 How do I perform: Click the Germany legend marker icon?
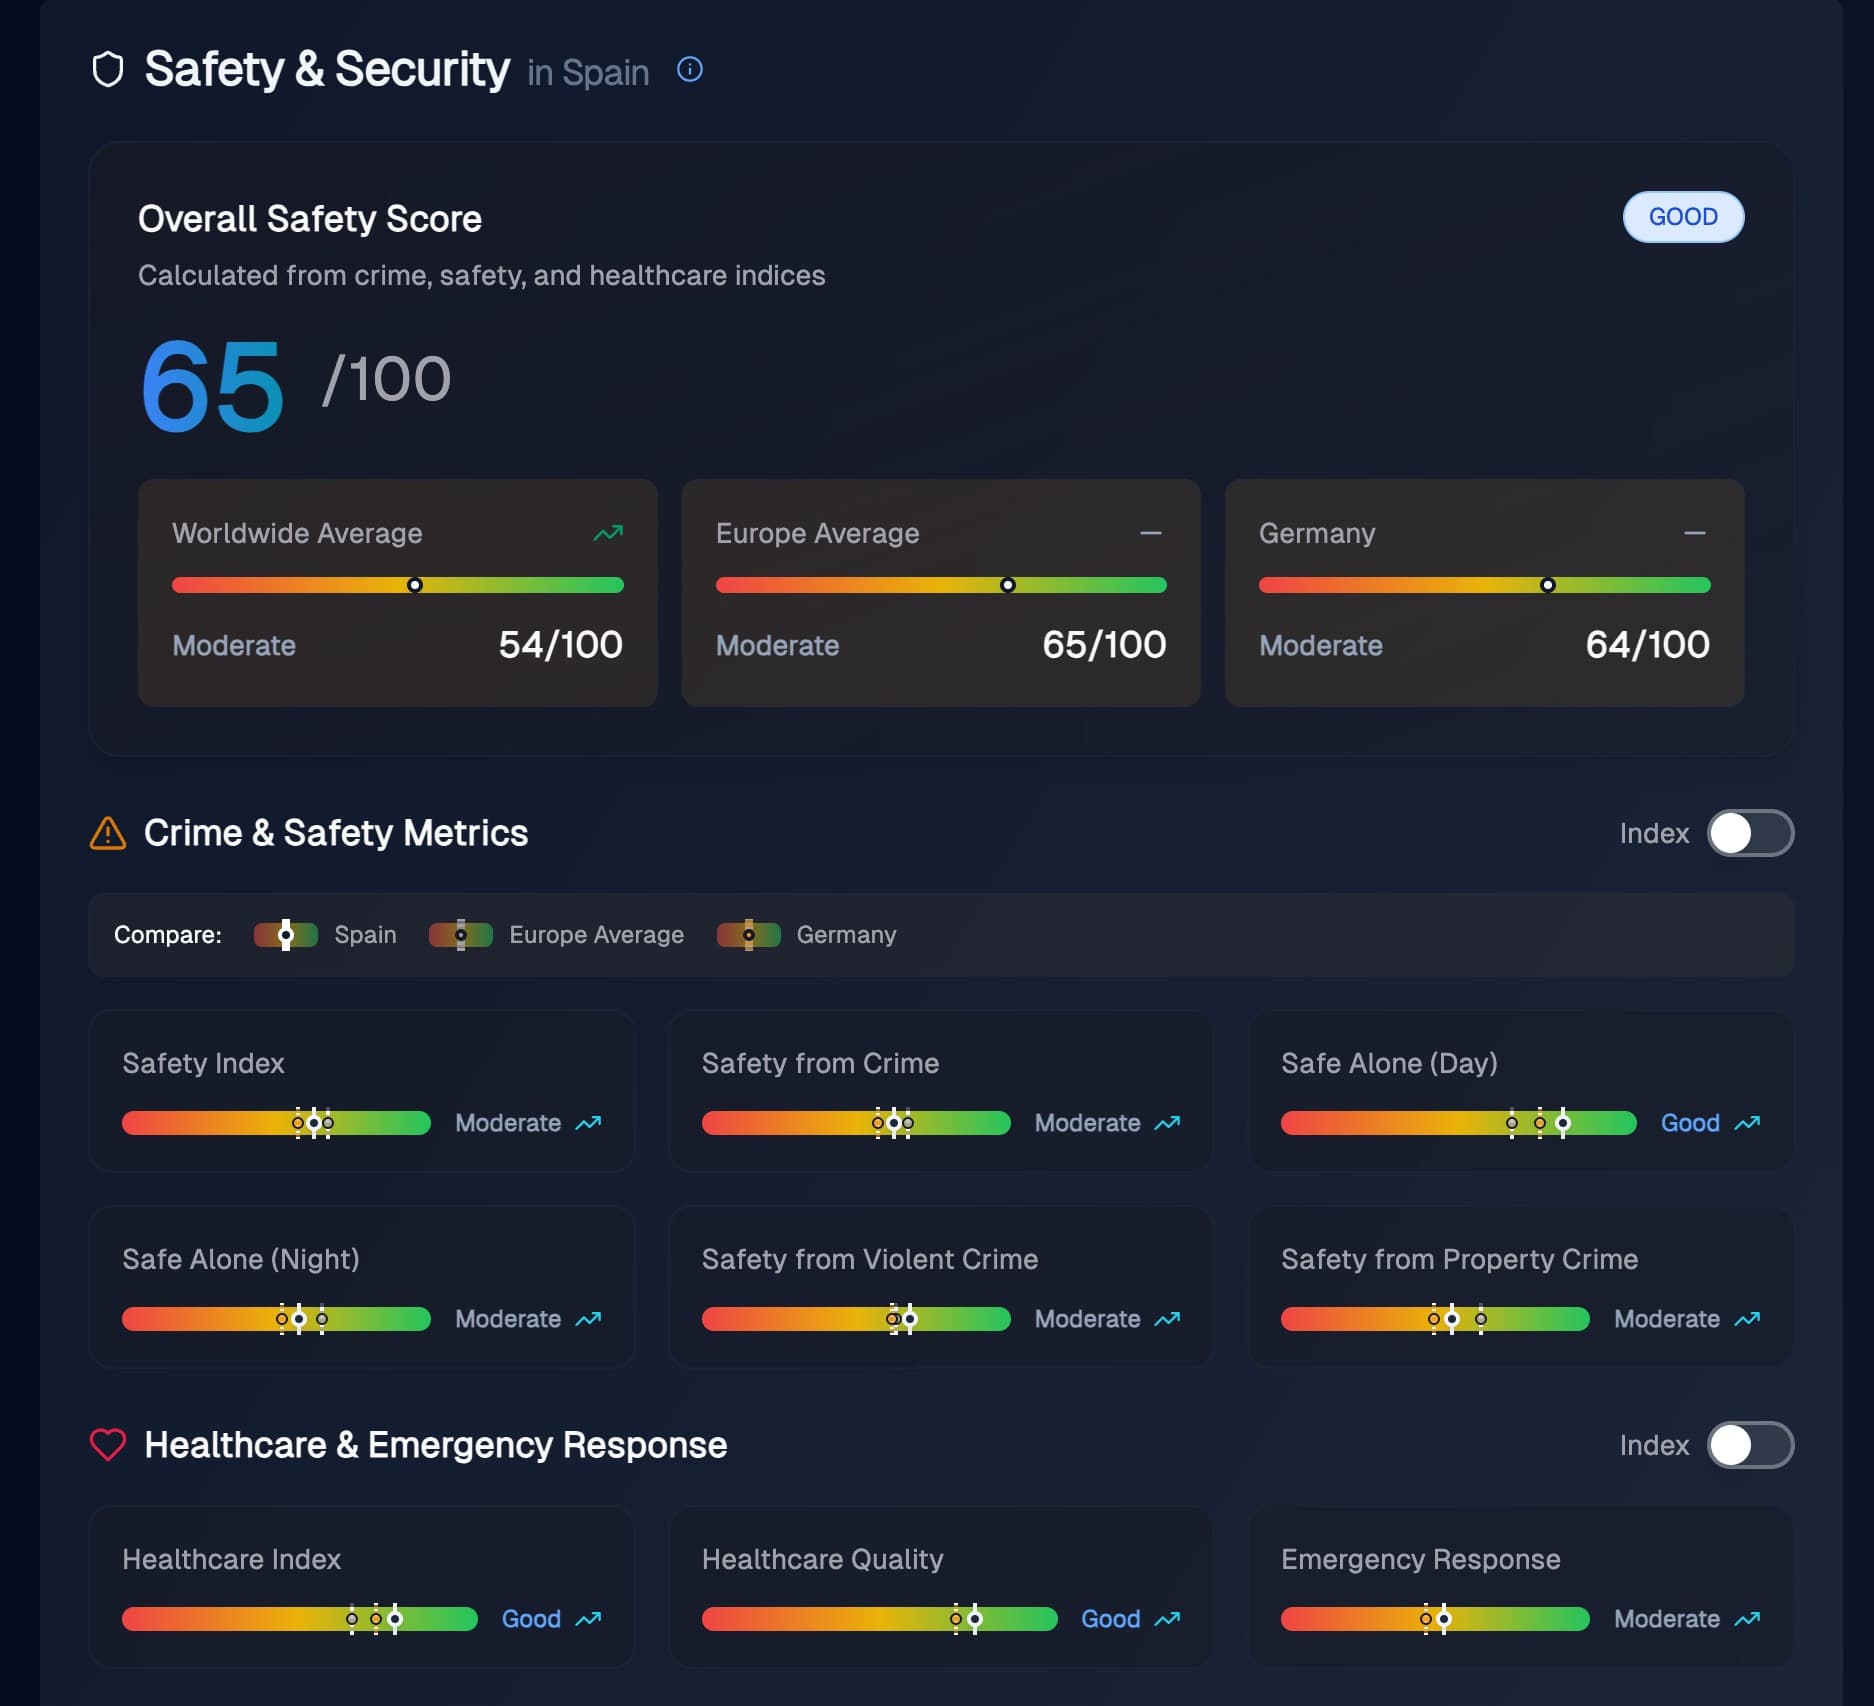[749, 935]
